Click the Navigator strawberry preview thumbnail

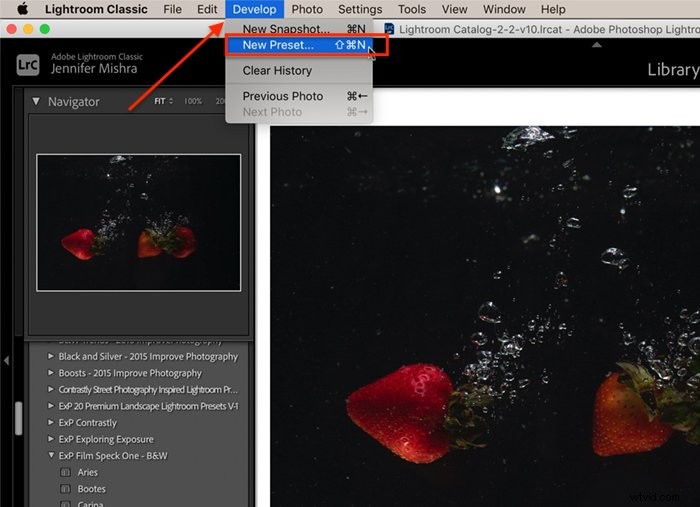pos(138,223)
